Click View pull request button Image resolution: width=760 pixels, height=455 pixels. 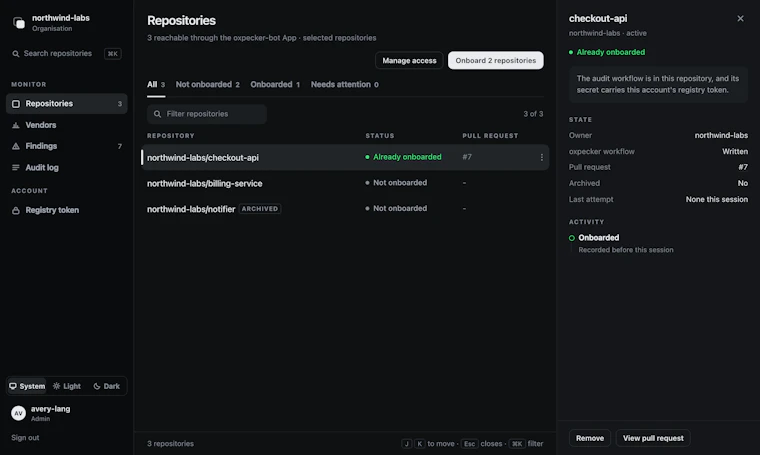[x=653, y=438]
